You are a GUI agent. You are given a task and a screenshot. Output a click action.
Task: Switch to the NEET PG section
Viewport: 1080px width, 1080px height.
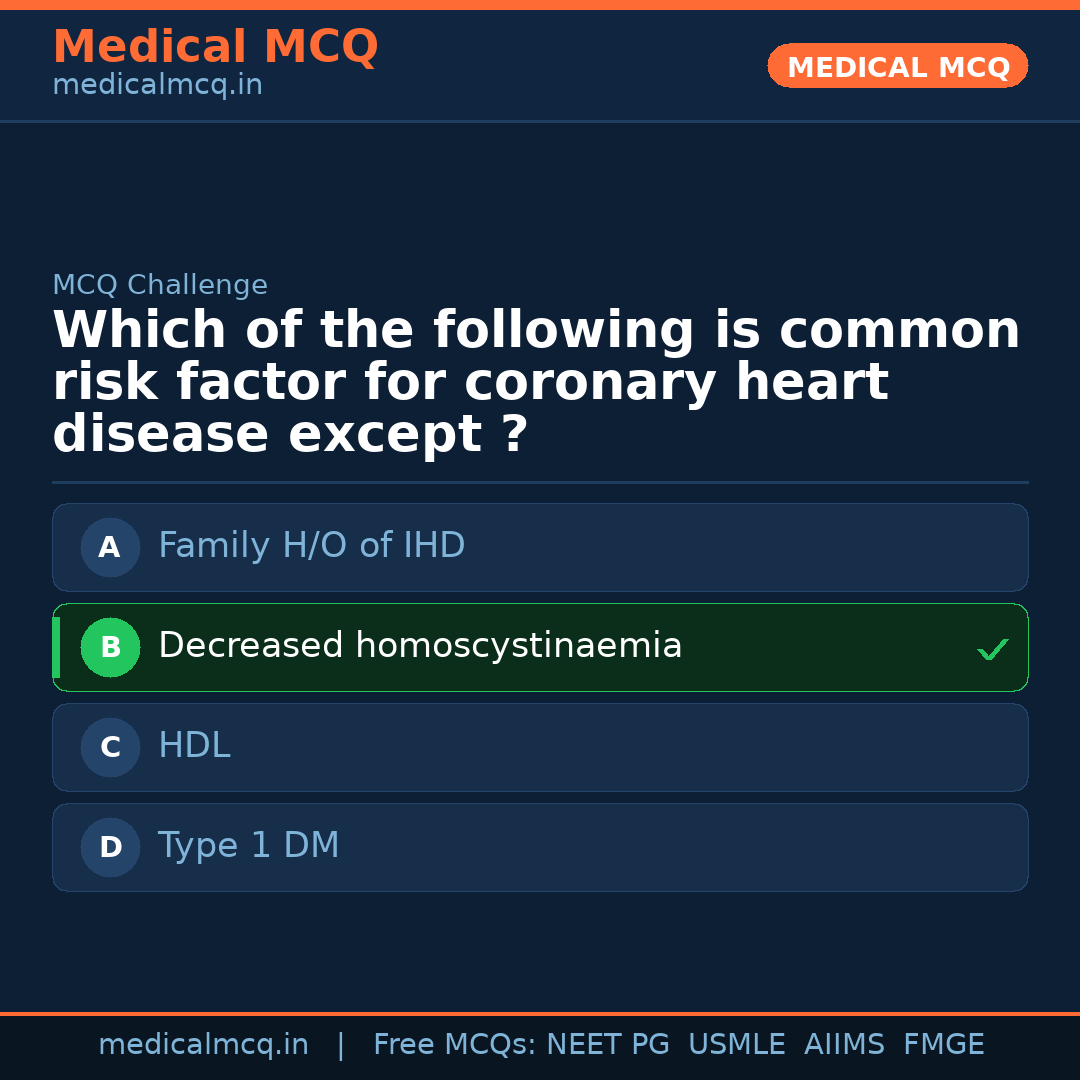tap(607, 1043)
